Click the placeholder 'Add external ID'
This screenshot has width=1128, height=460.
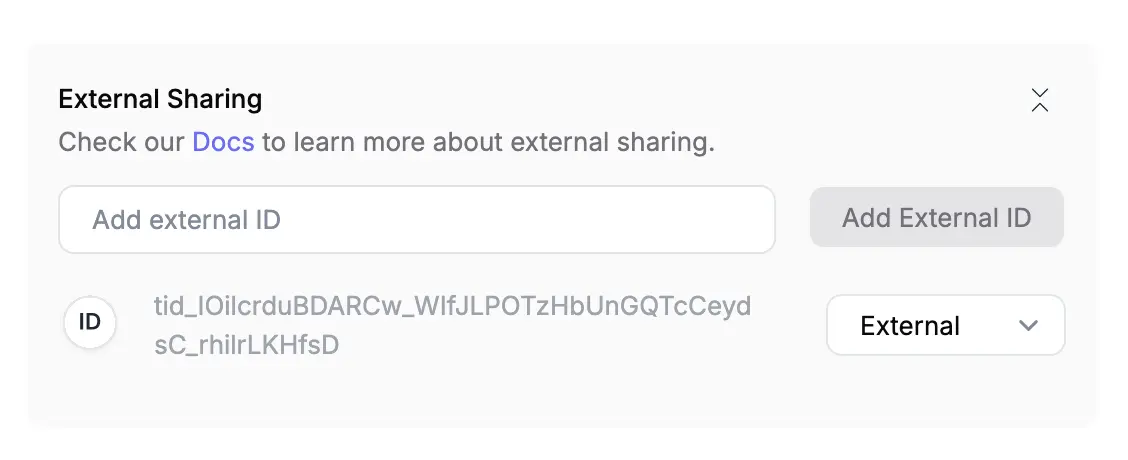(x=186, y=220)
